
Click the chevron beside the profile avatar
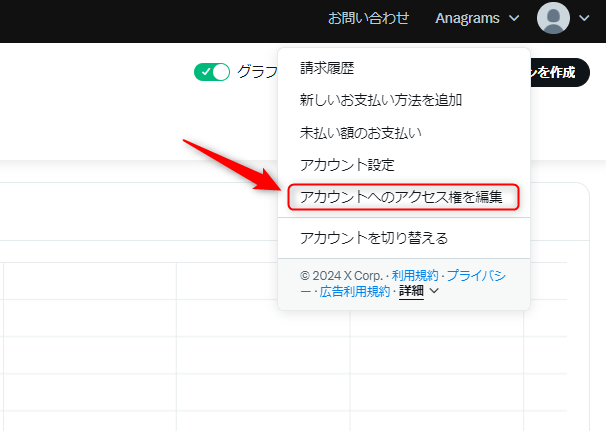[584, 18]
